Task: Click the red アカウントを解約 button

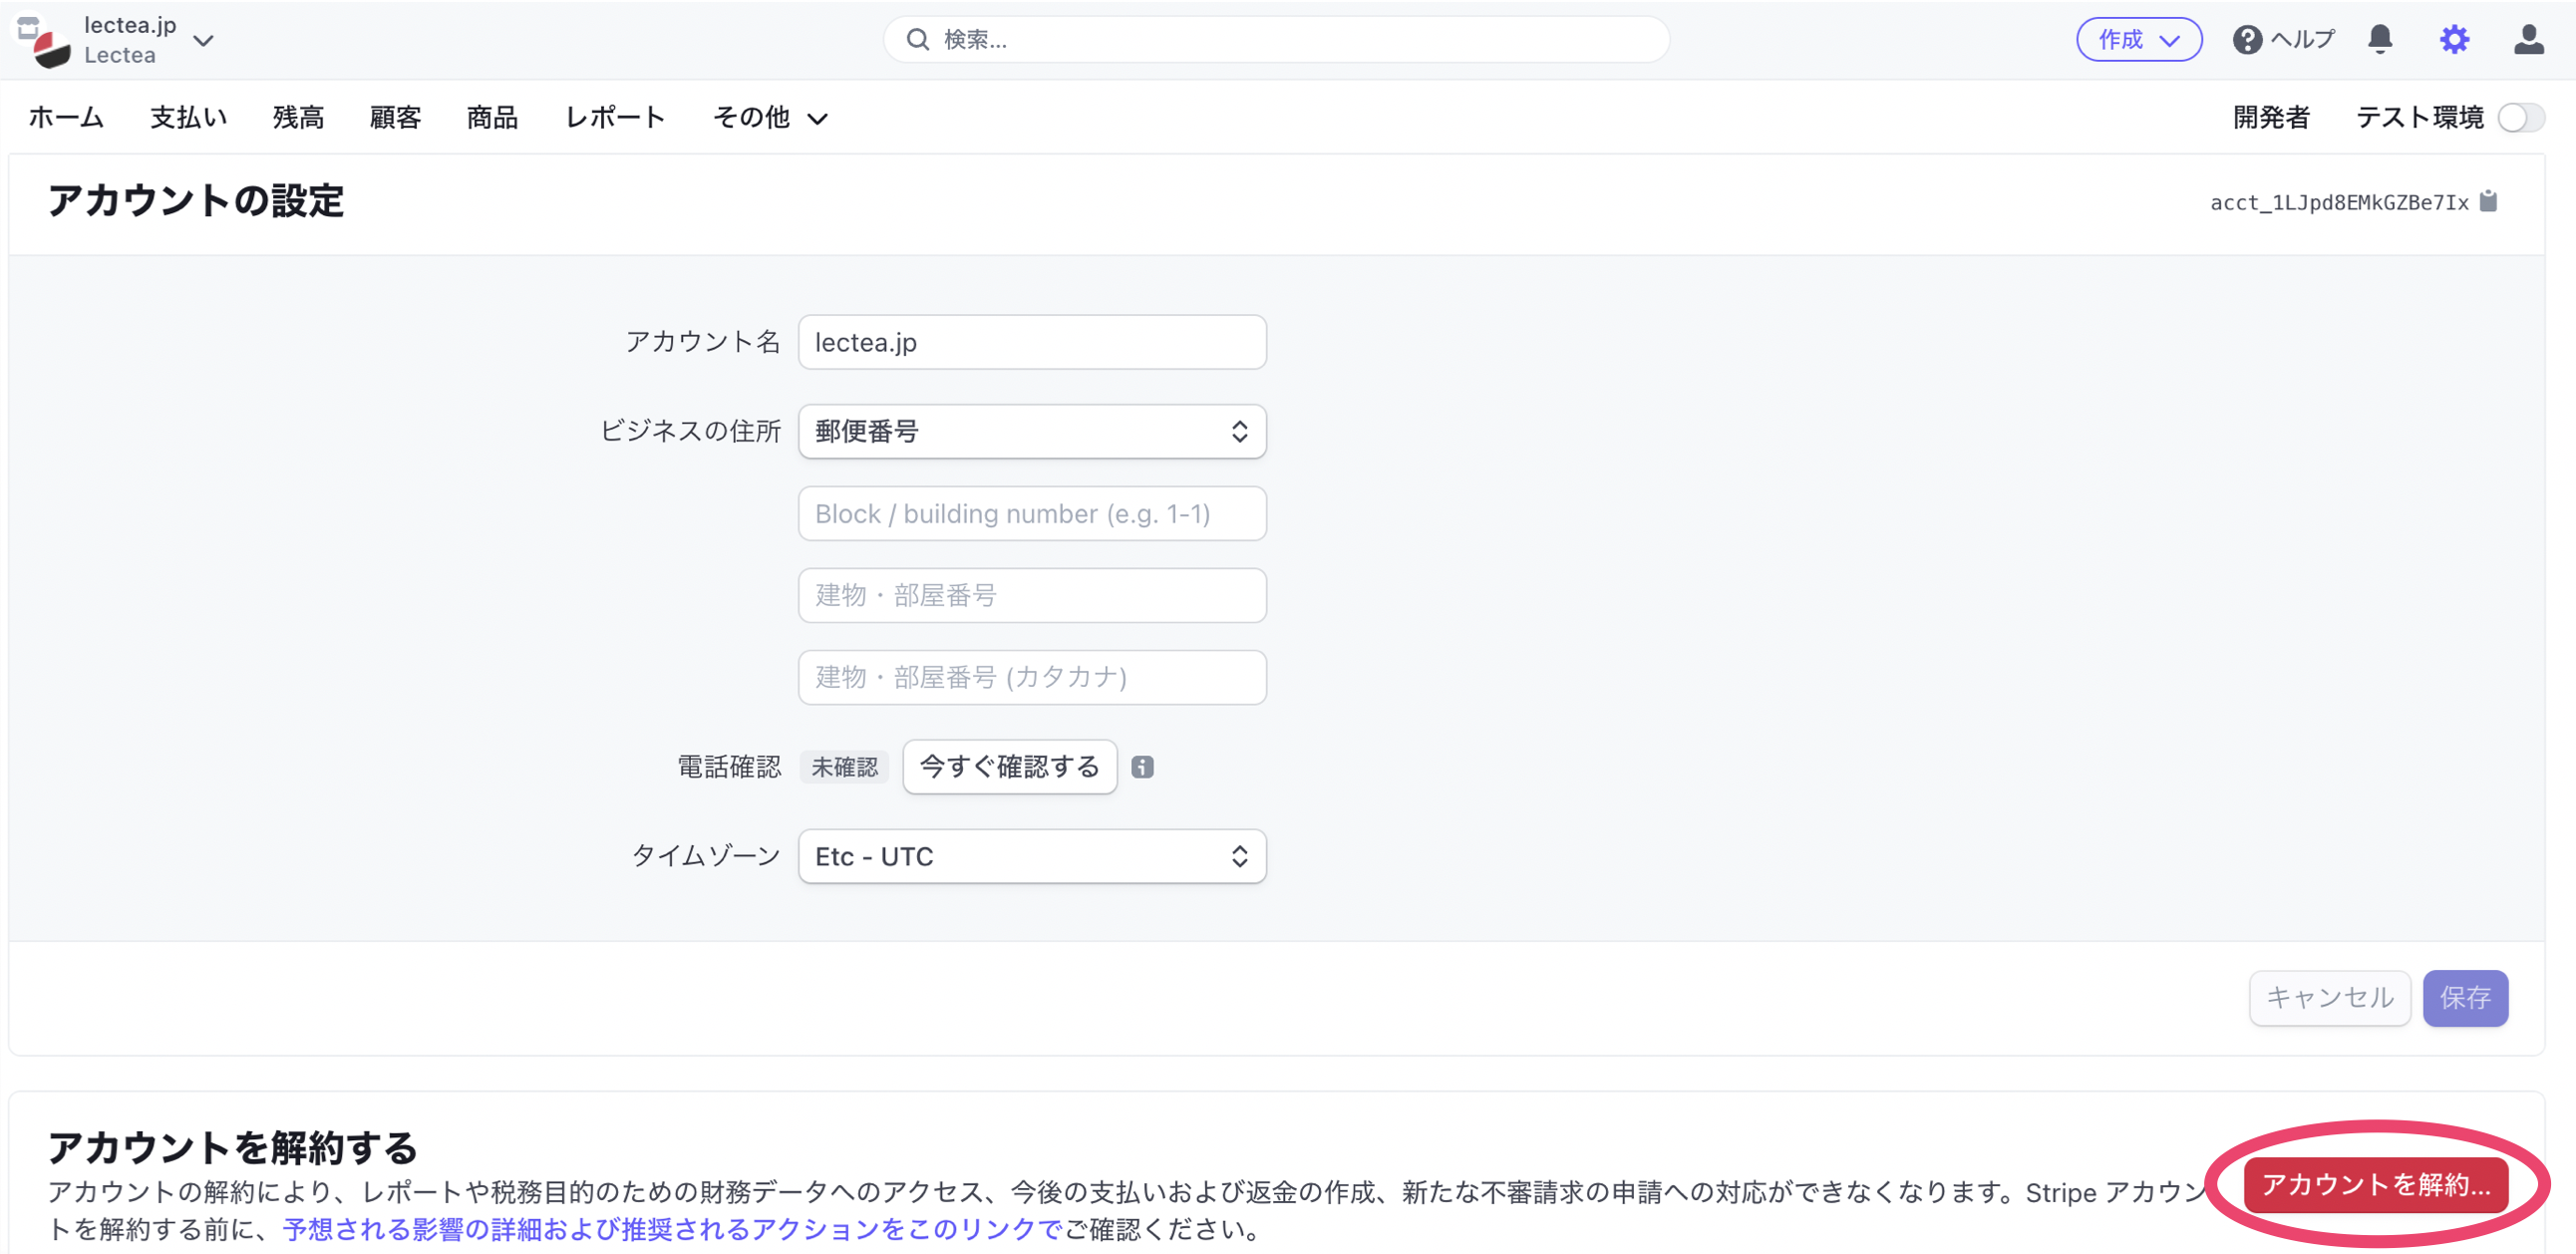Action: click(x=2375, y=1185)
